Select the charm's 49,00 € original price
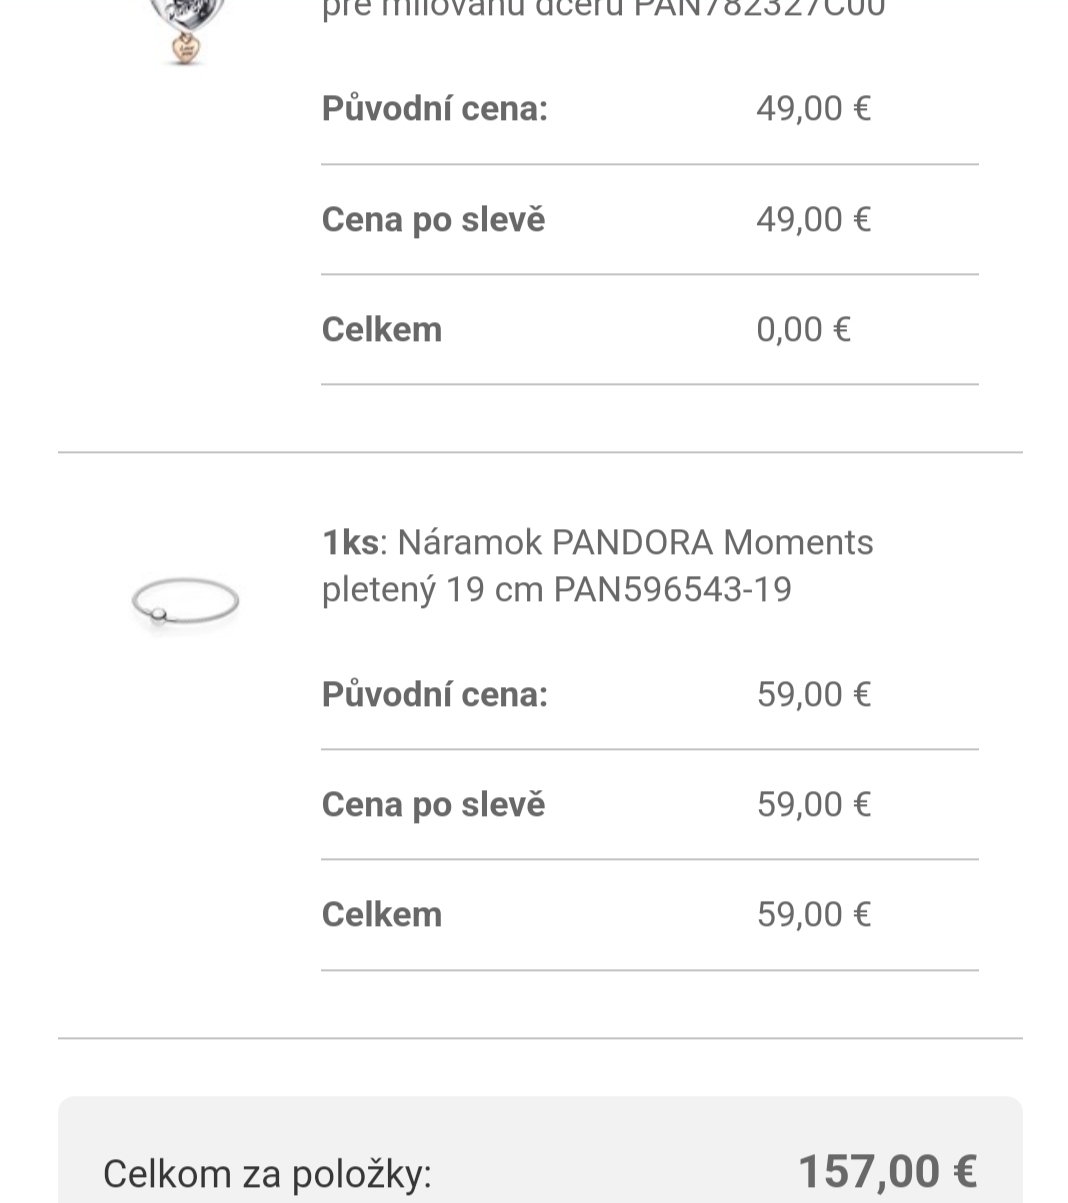The width and height of the screenshot is (1068, 1203). pyautogui.click(x=813, y=108)
